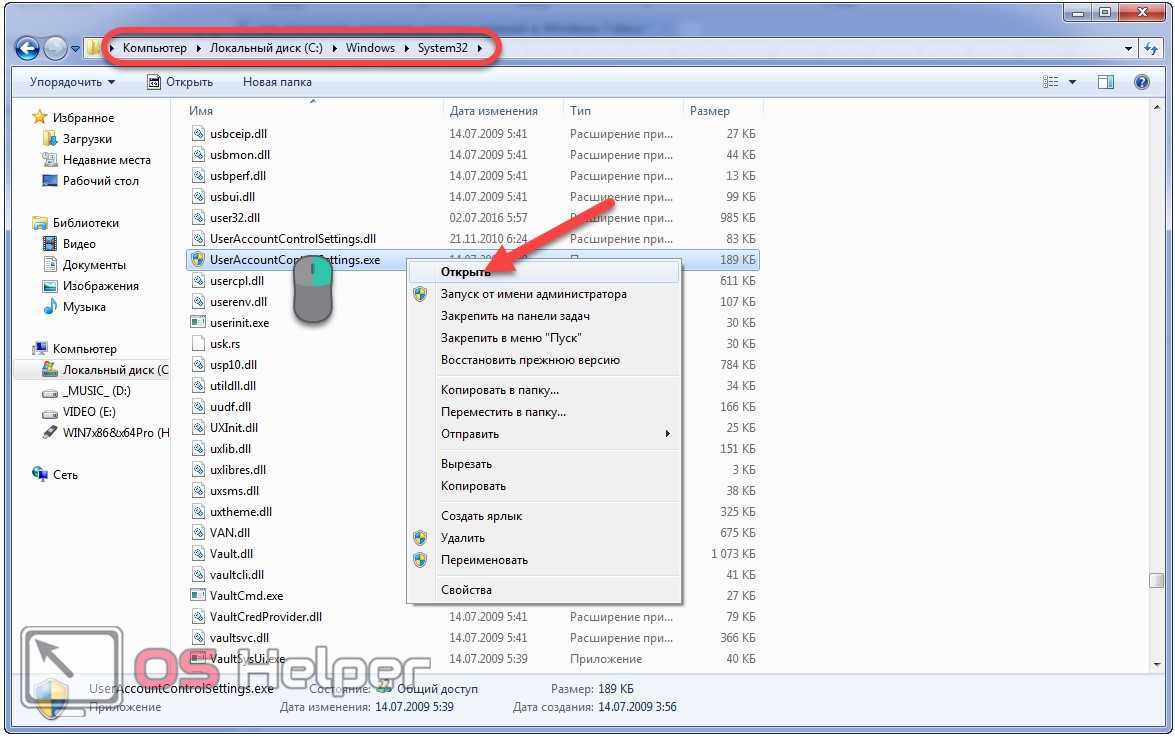The width and height of the screenshot is (1175, 737).
Task: Select _MUSIC_ (D:) drive in tree
Action: (x=96, y=391)
